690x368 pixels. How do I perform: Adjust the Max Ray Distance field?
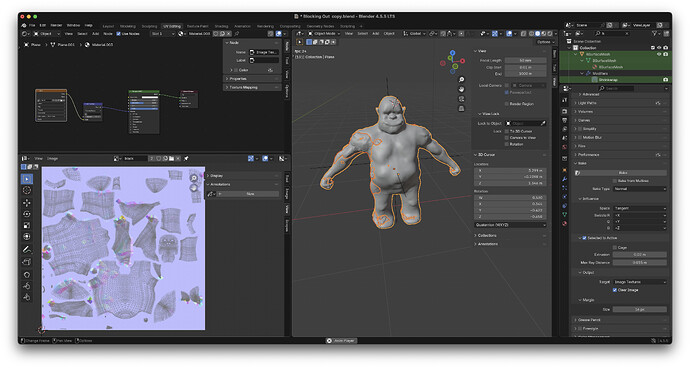(x=639, y=263)
